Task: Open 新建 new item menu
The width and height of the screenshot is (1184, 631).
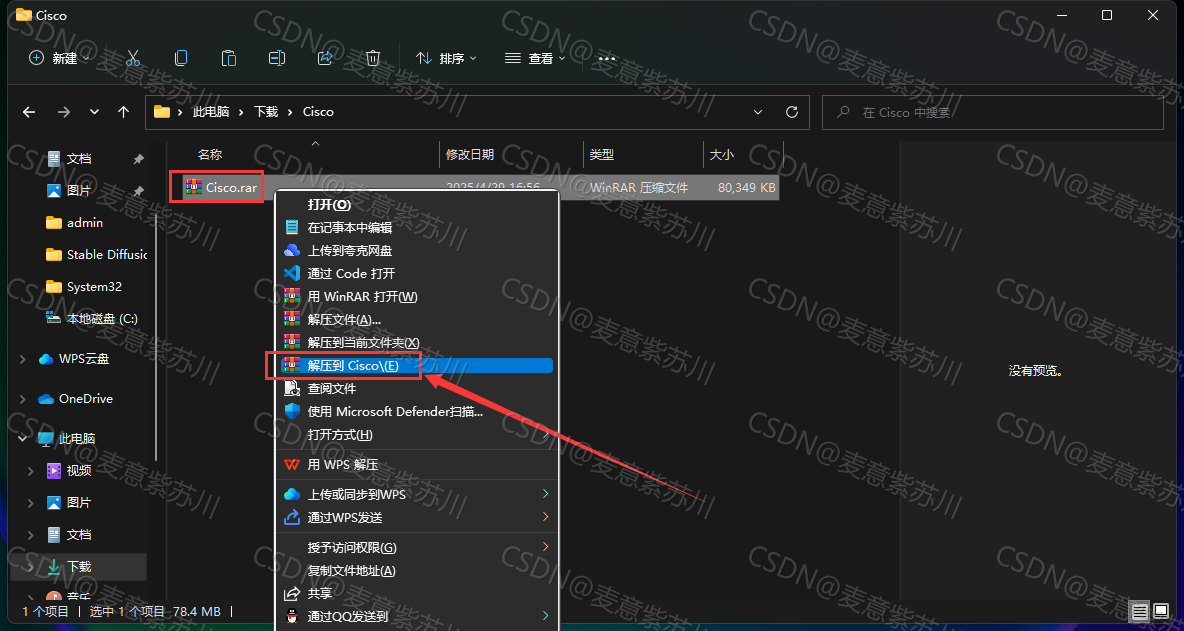Action: click(60, 58)
